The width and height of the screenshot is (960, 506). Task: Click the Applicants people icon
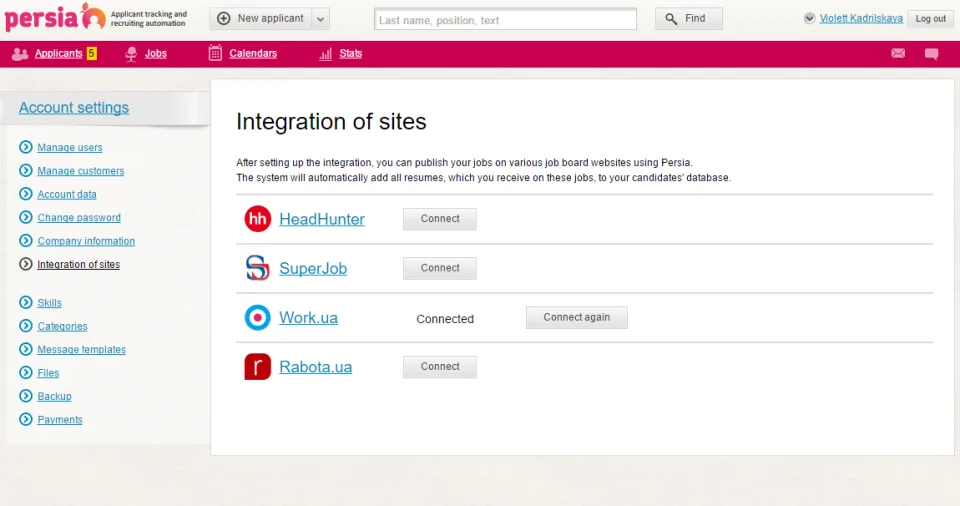click(20, 54)
